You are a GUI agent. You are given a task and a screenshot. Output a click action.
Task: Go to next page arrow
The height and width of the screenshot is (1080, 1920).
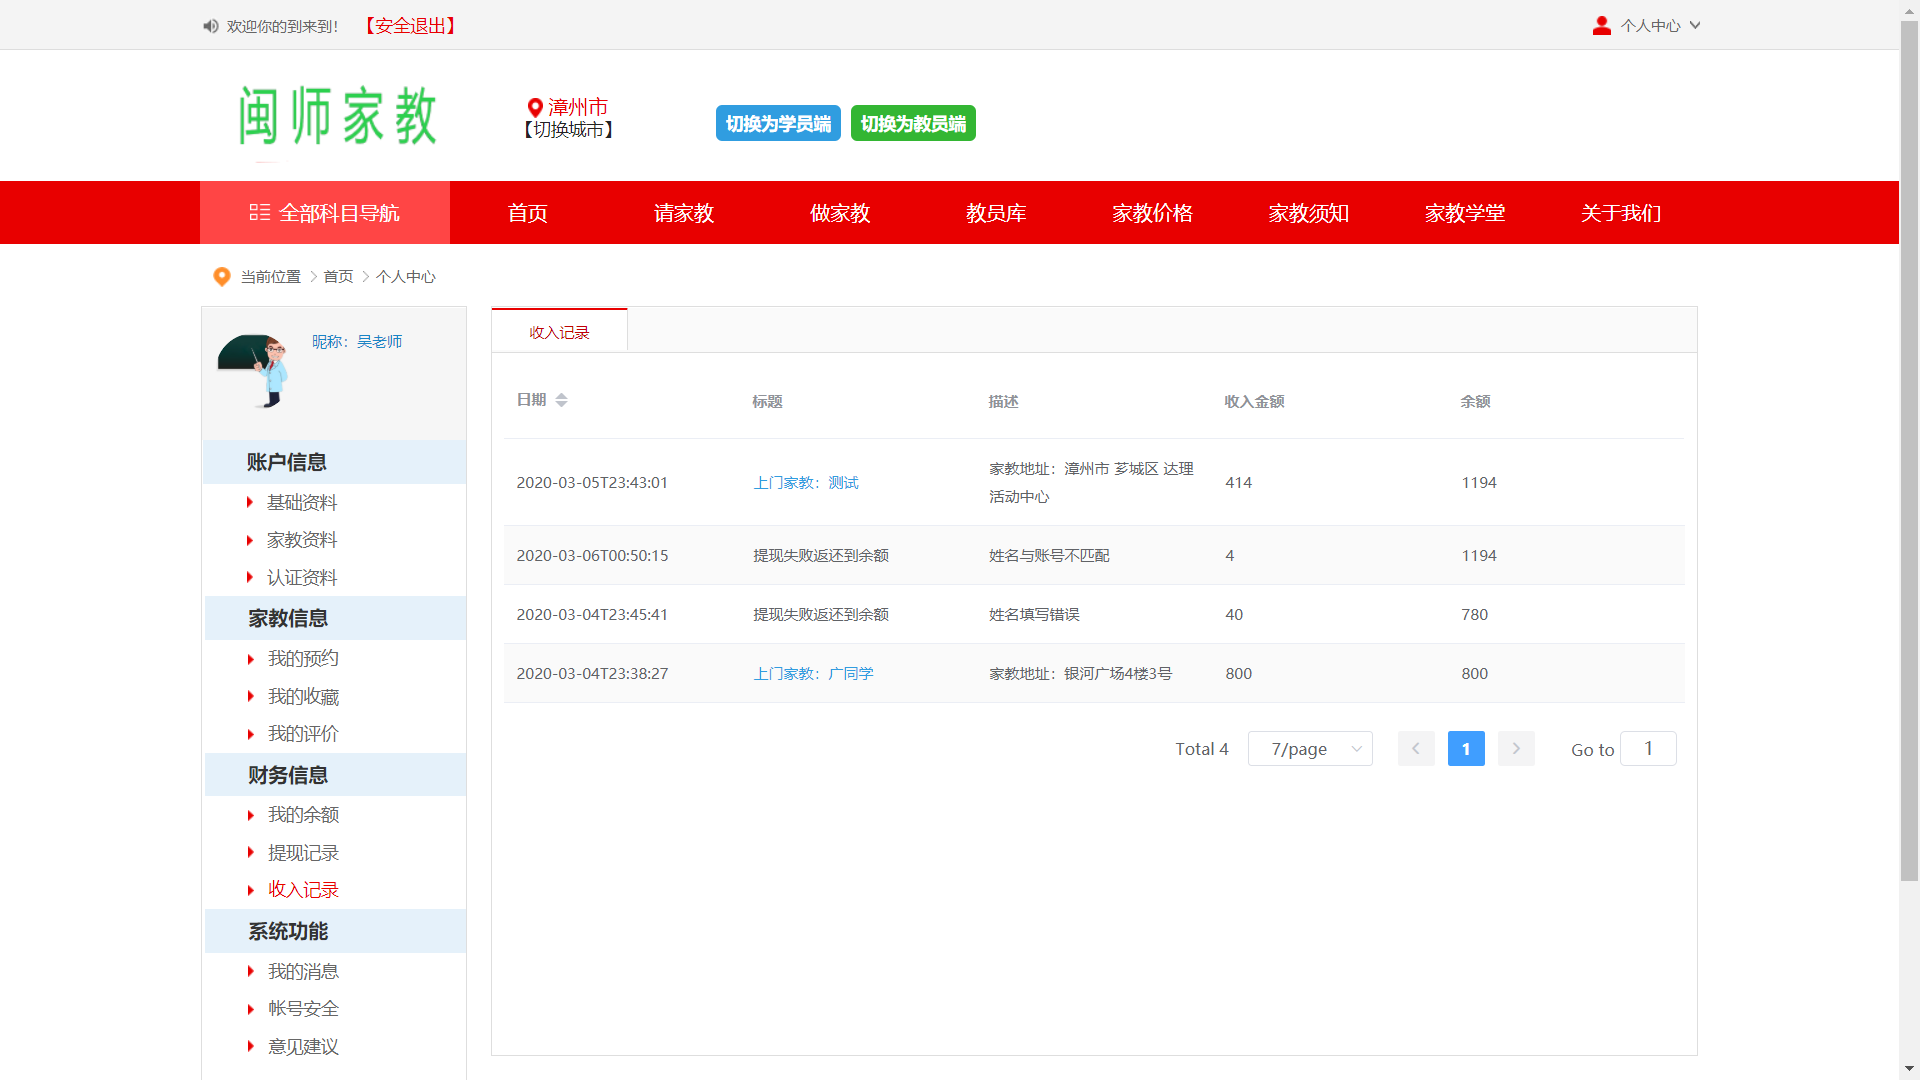coord(1516,749)
